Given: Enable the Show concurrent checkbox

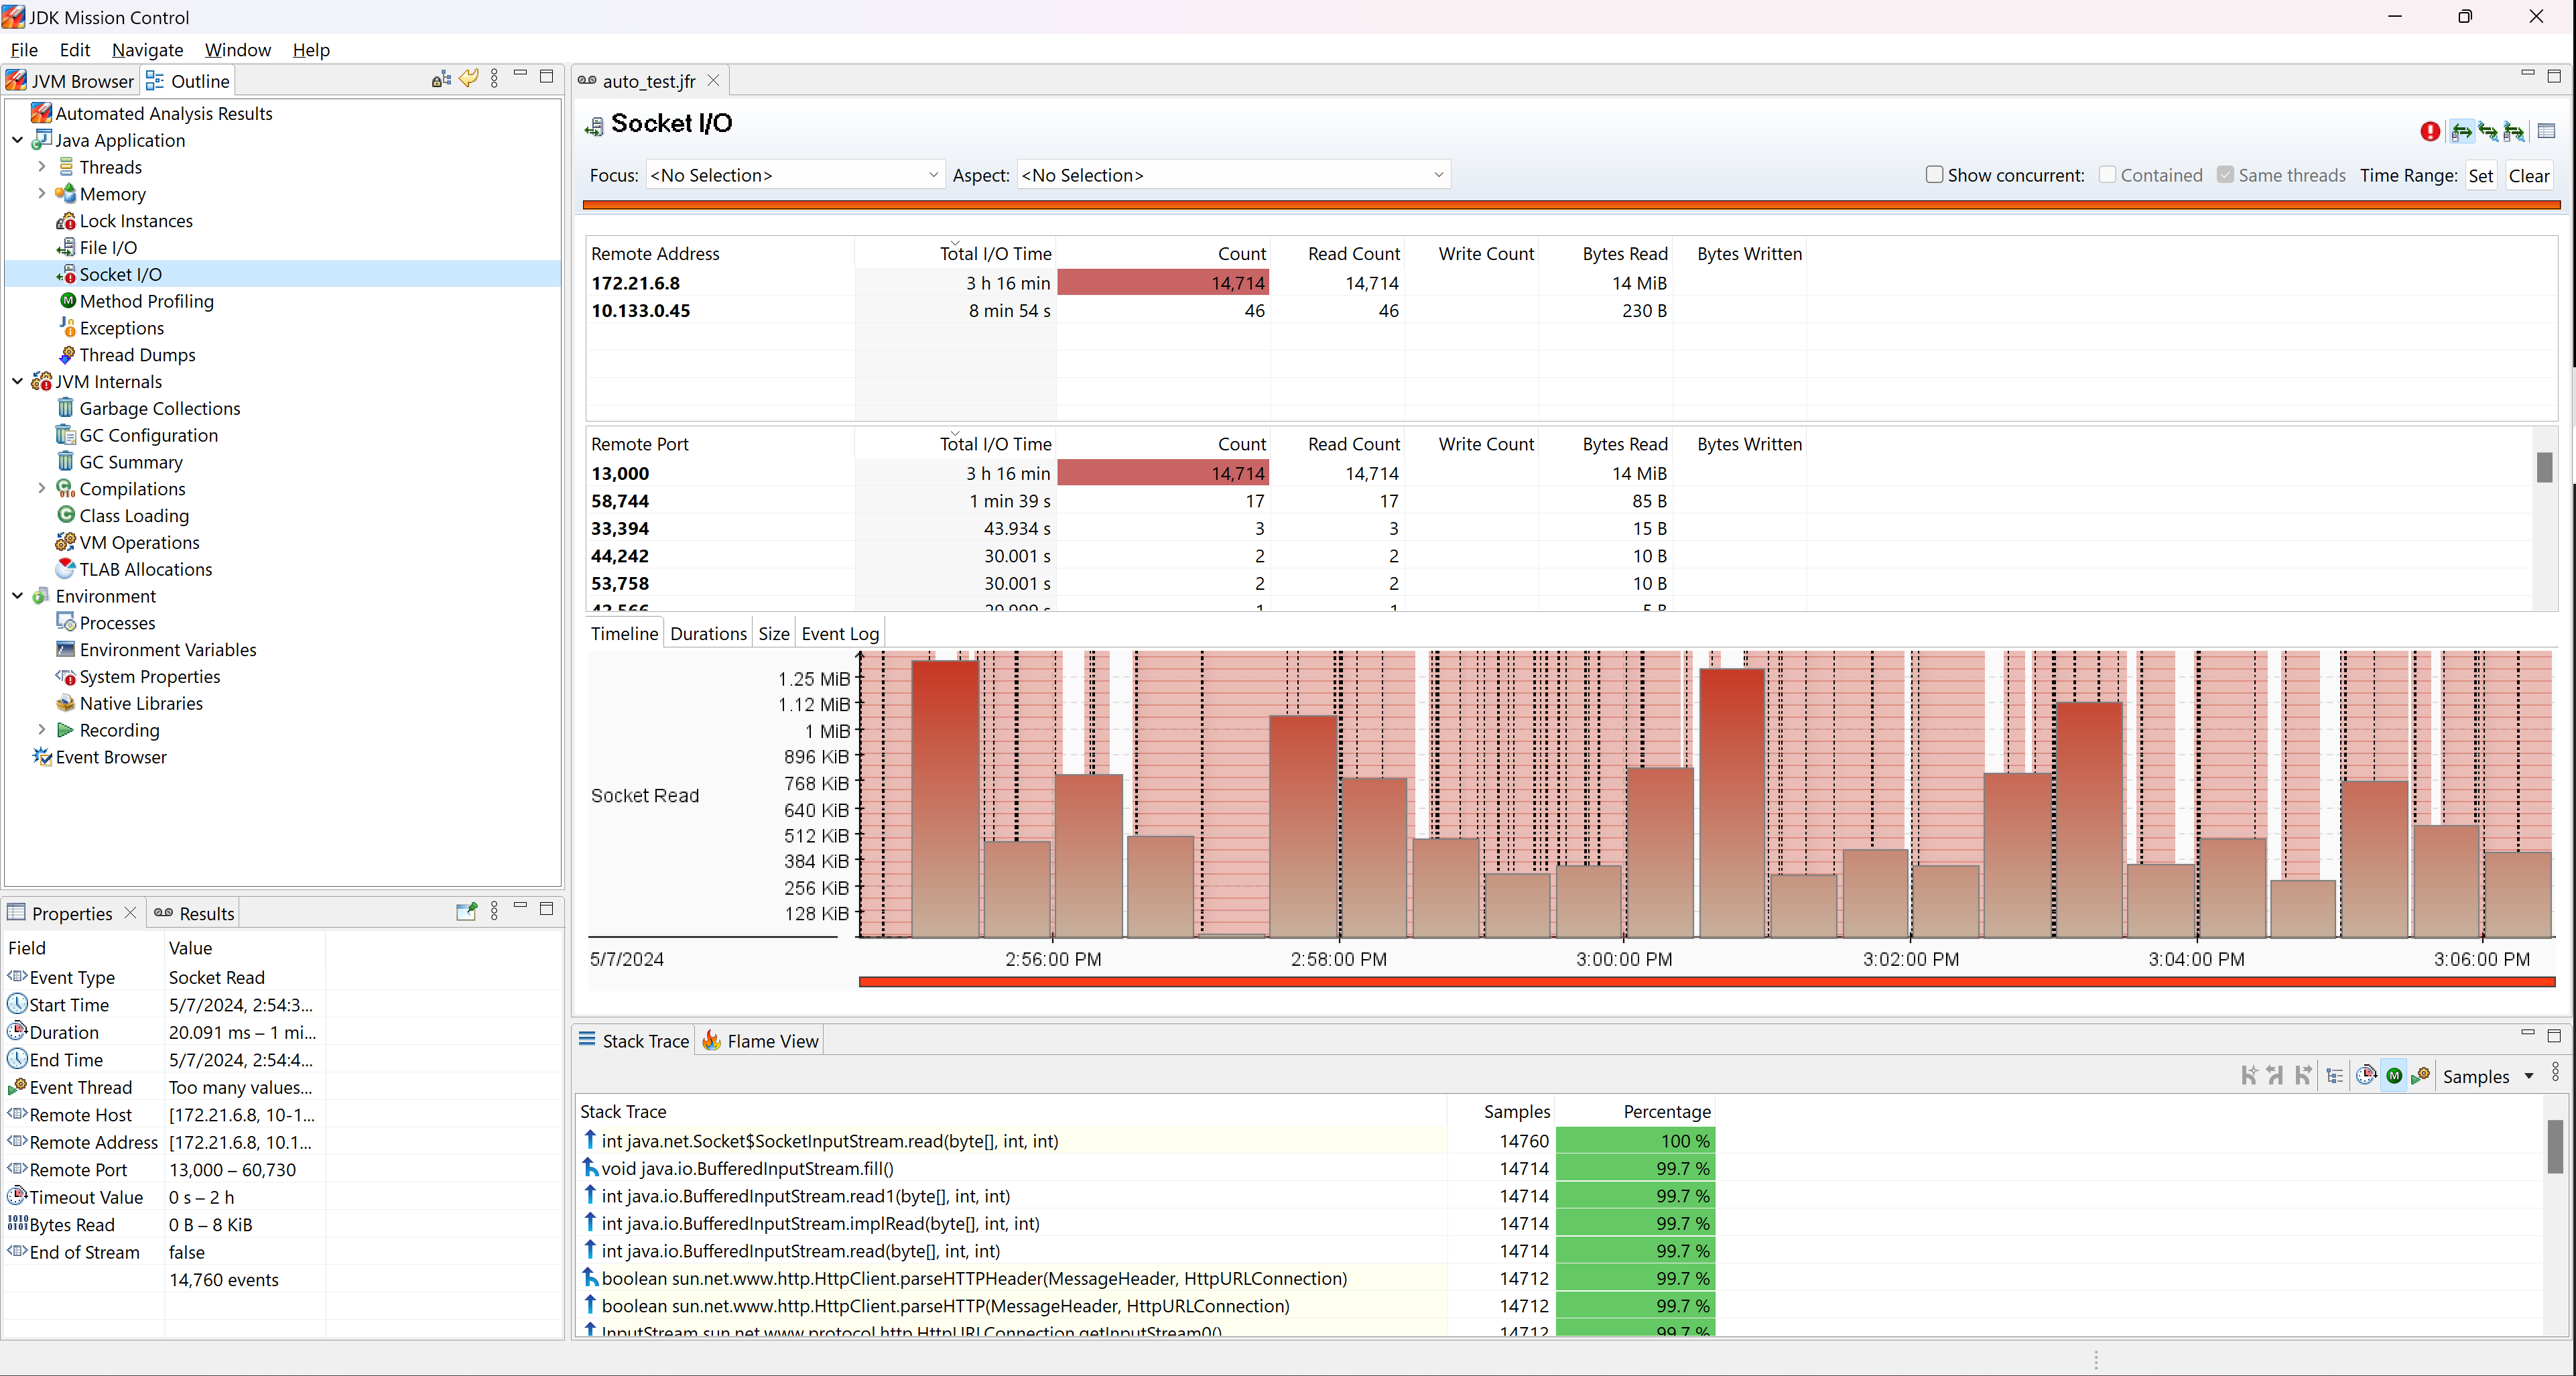Looking at the screenshot, I should tap(1935, 175).
